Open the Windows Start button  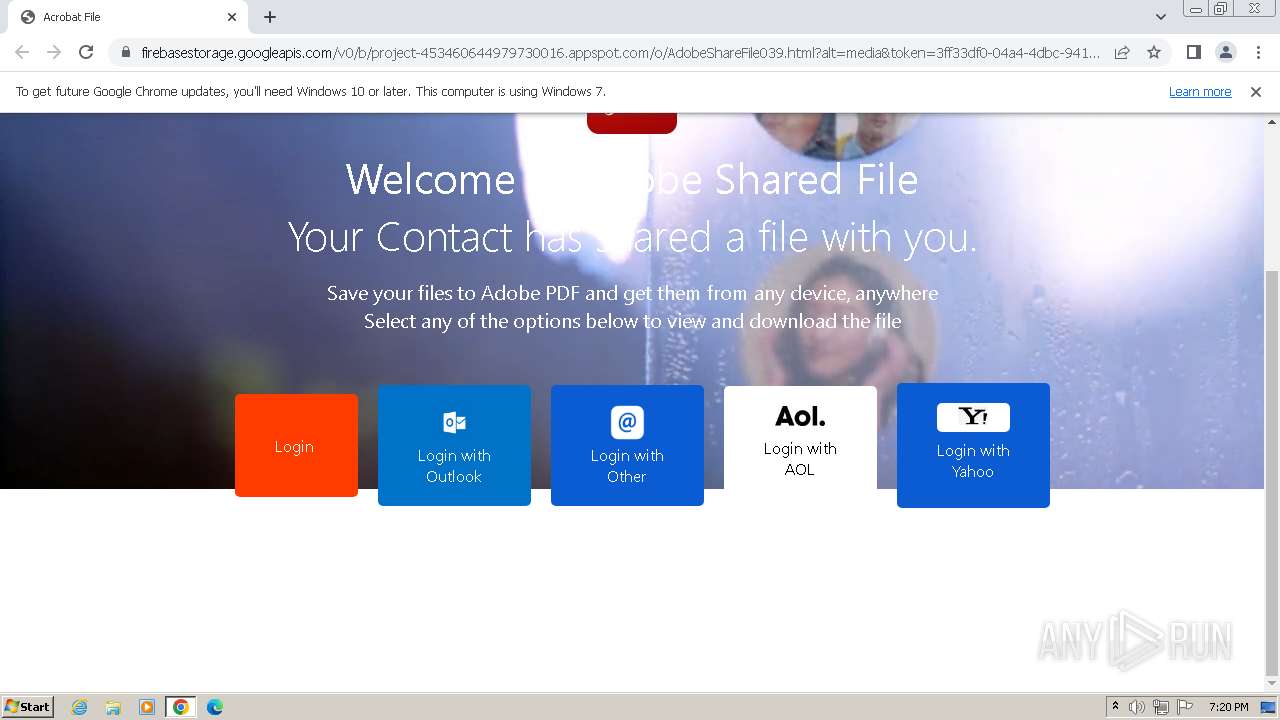27,707
